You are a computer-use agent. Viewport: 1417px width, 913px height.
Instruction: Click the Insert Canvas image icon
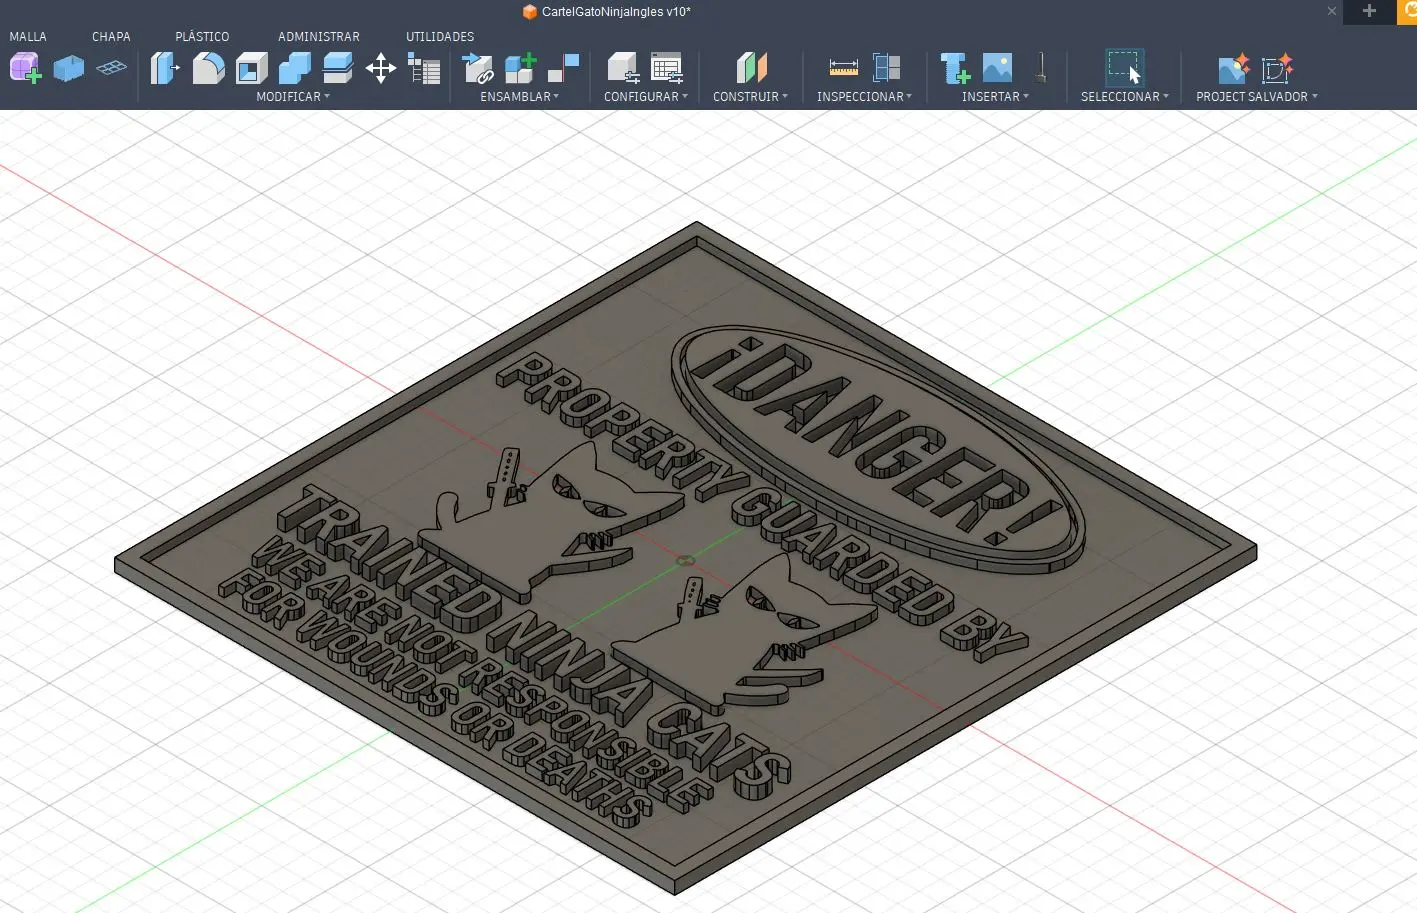[x=997, y=68]
